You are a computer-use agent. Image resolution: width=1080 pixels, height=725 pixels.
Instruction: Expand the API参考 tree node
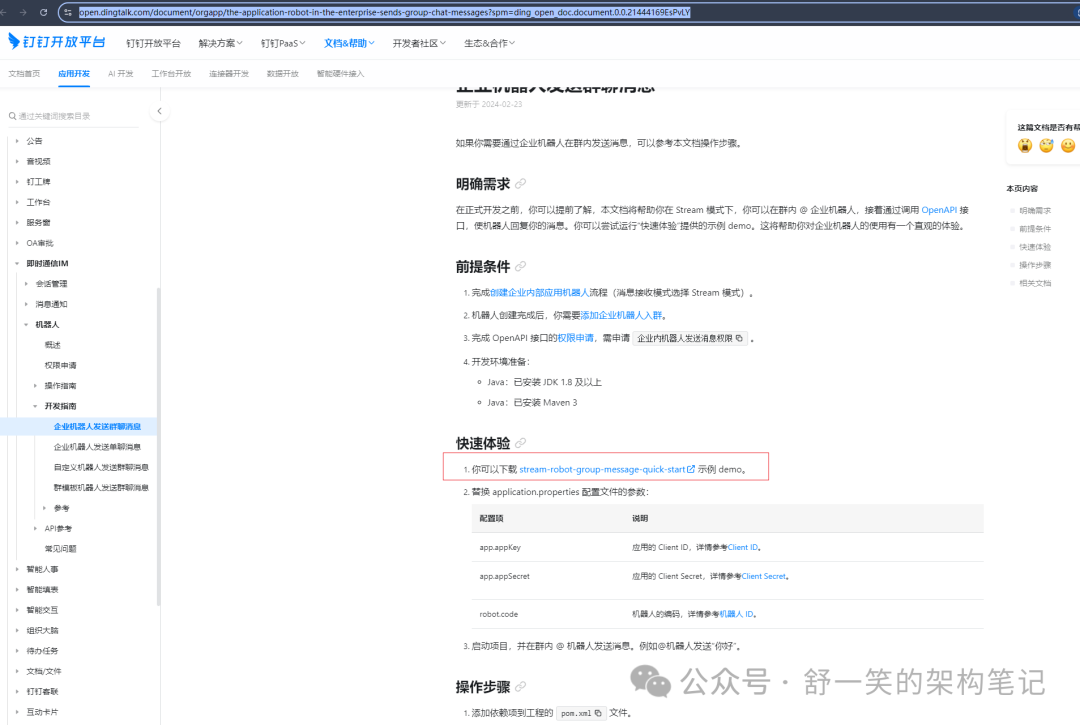pos(35,529)
